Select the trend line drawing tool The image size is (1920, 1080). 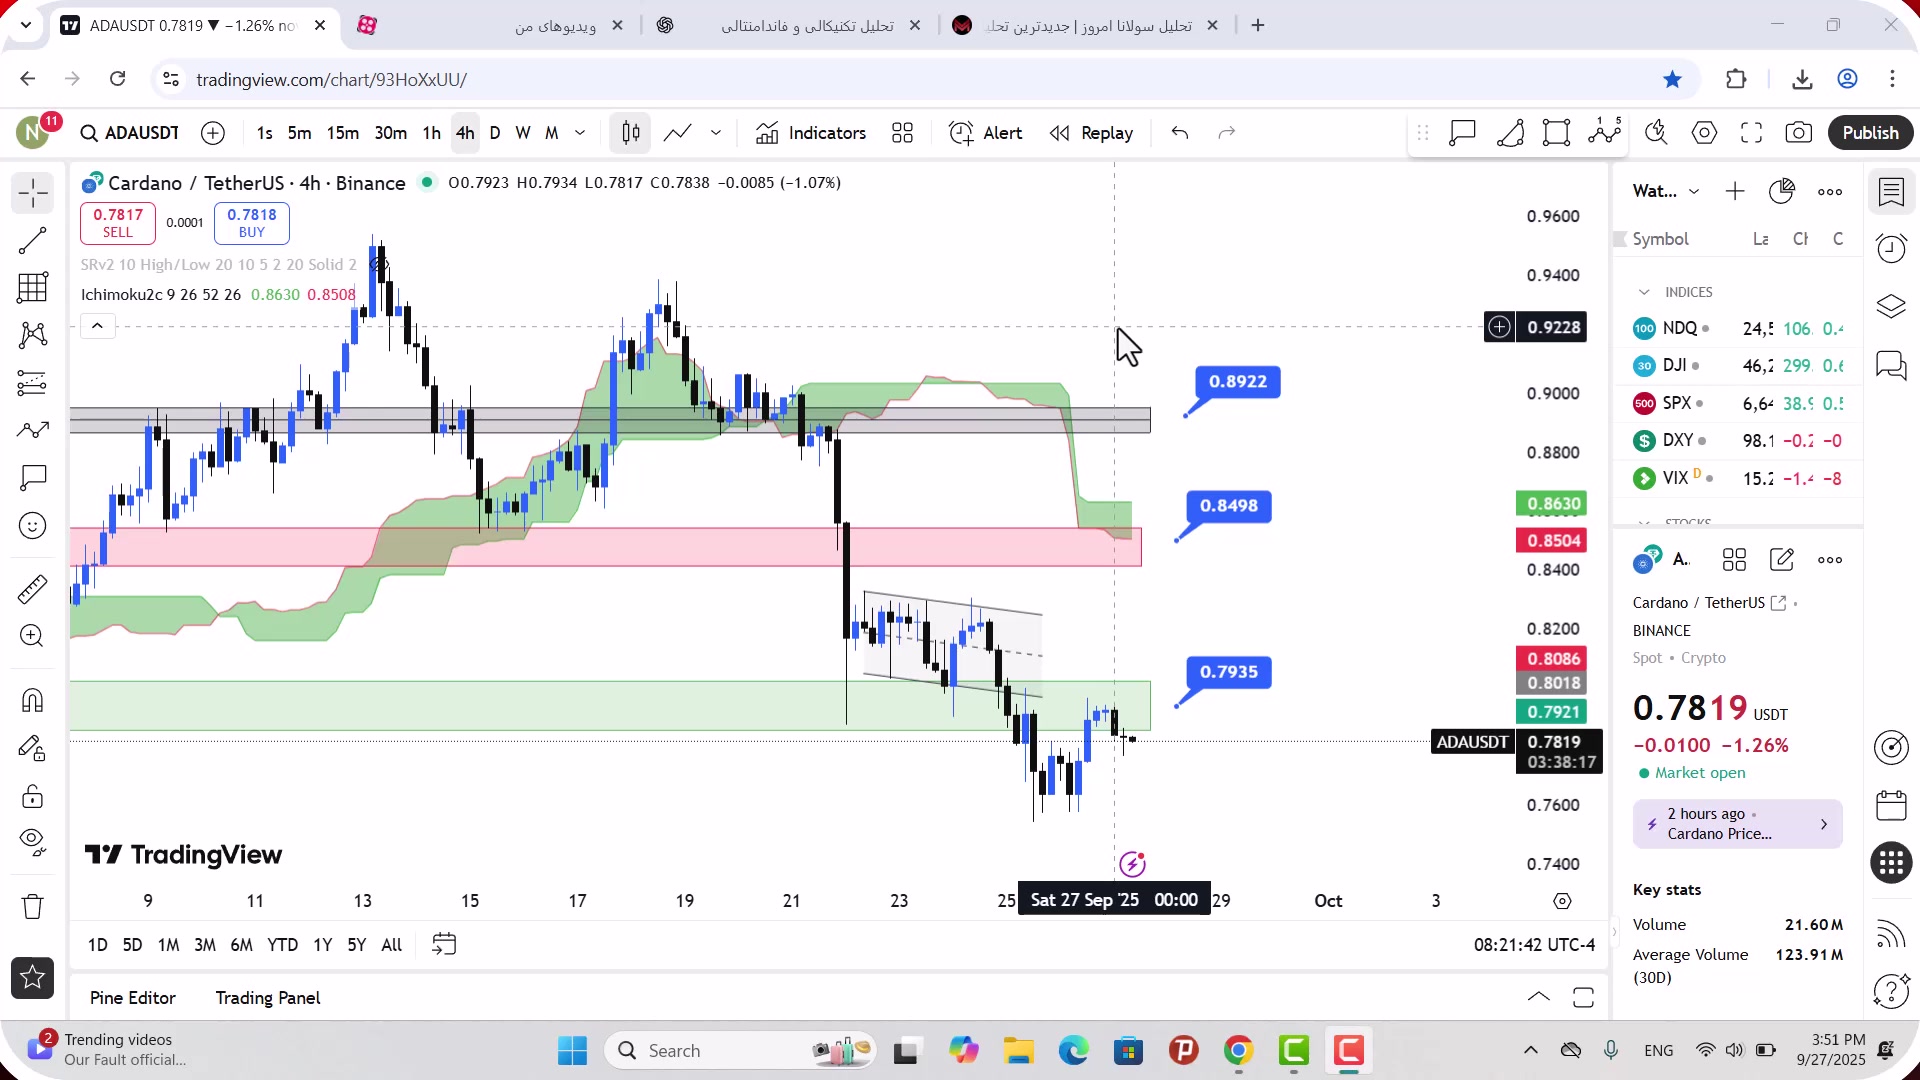(32, 240)
